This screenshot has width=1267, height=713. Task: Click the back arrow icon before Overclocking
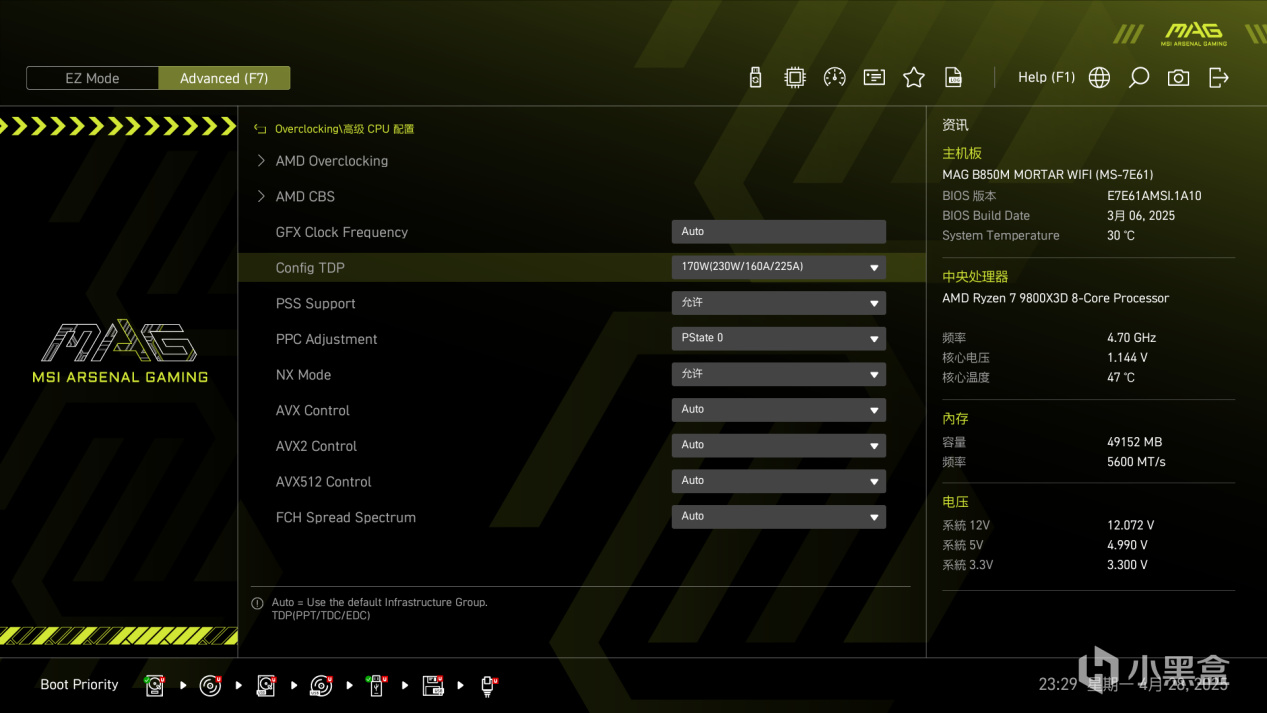coord(260,129)
